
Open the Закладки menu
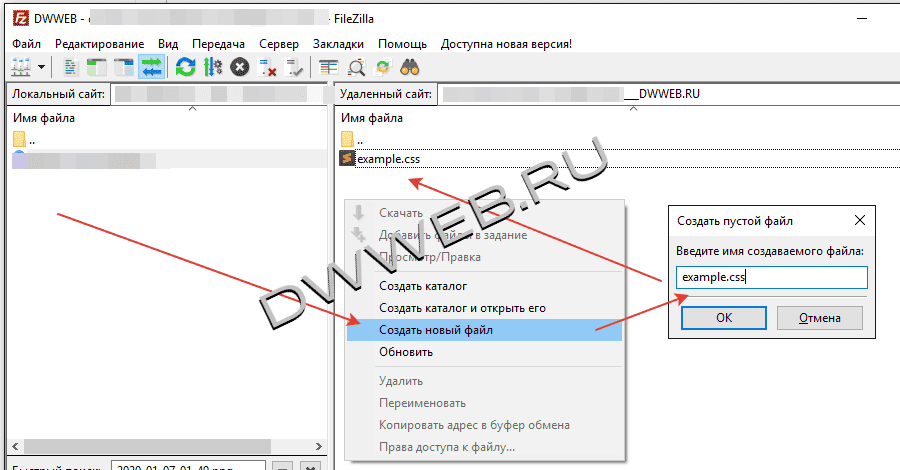(338, 44)
